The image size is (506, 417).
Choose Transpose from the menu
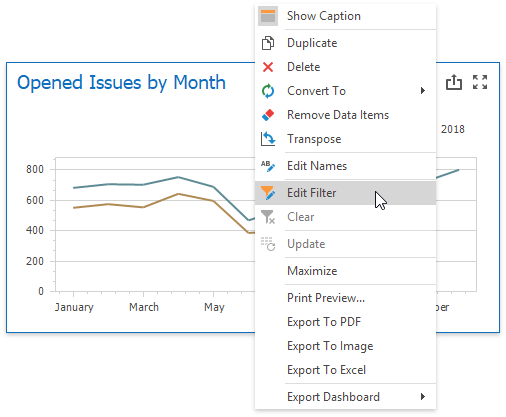pos(346,139)
